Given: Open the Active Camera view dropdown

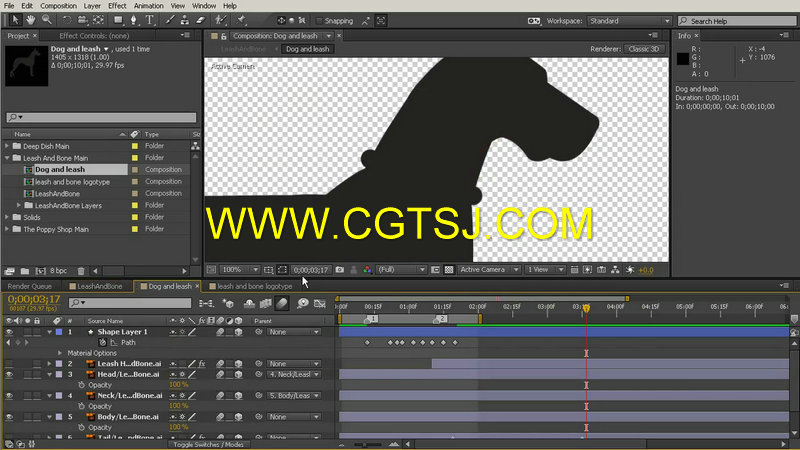Looking at the screenshot, I should [489, 270].
